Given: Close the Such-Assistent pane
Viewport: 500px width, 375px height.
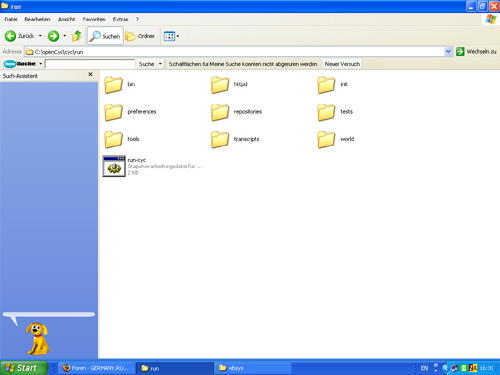Looking at the screenshot, I should pyautogui.click(x=90, y=74).
